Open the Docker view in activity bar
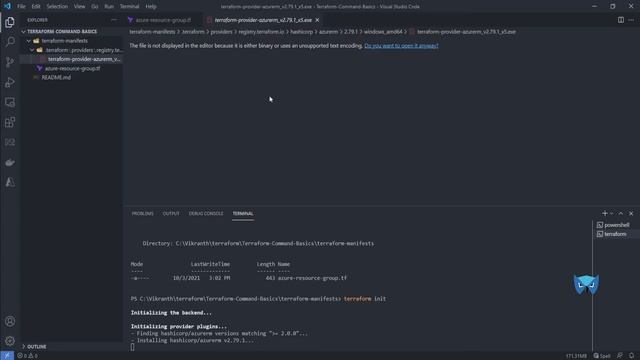The height and width of the screenshot is (360, 640). click(10, 162)
